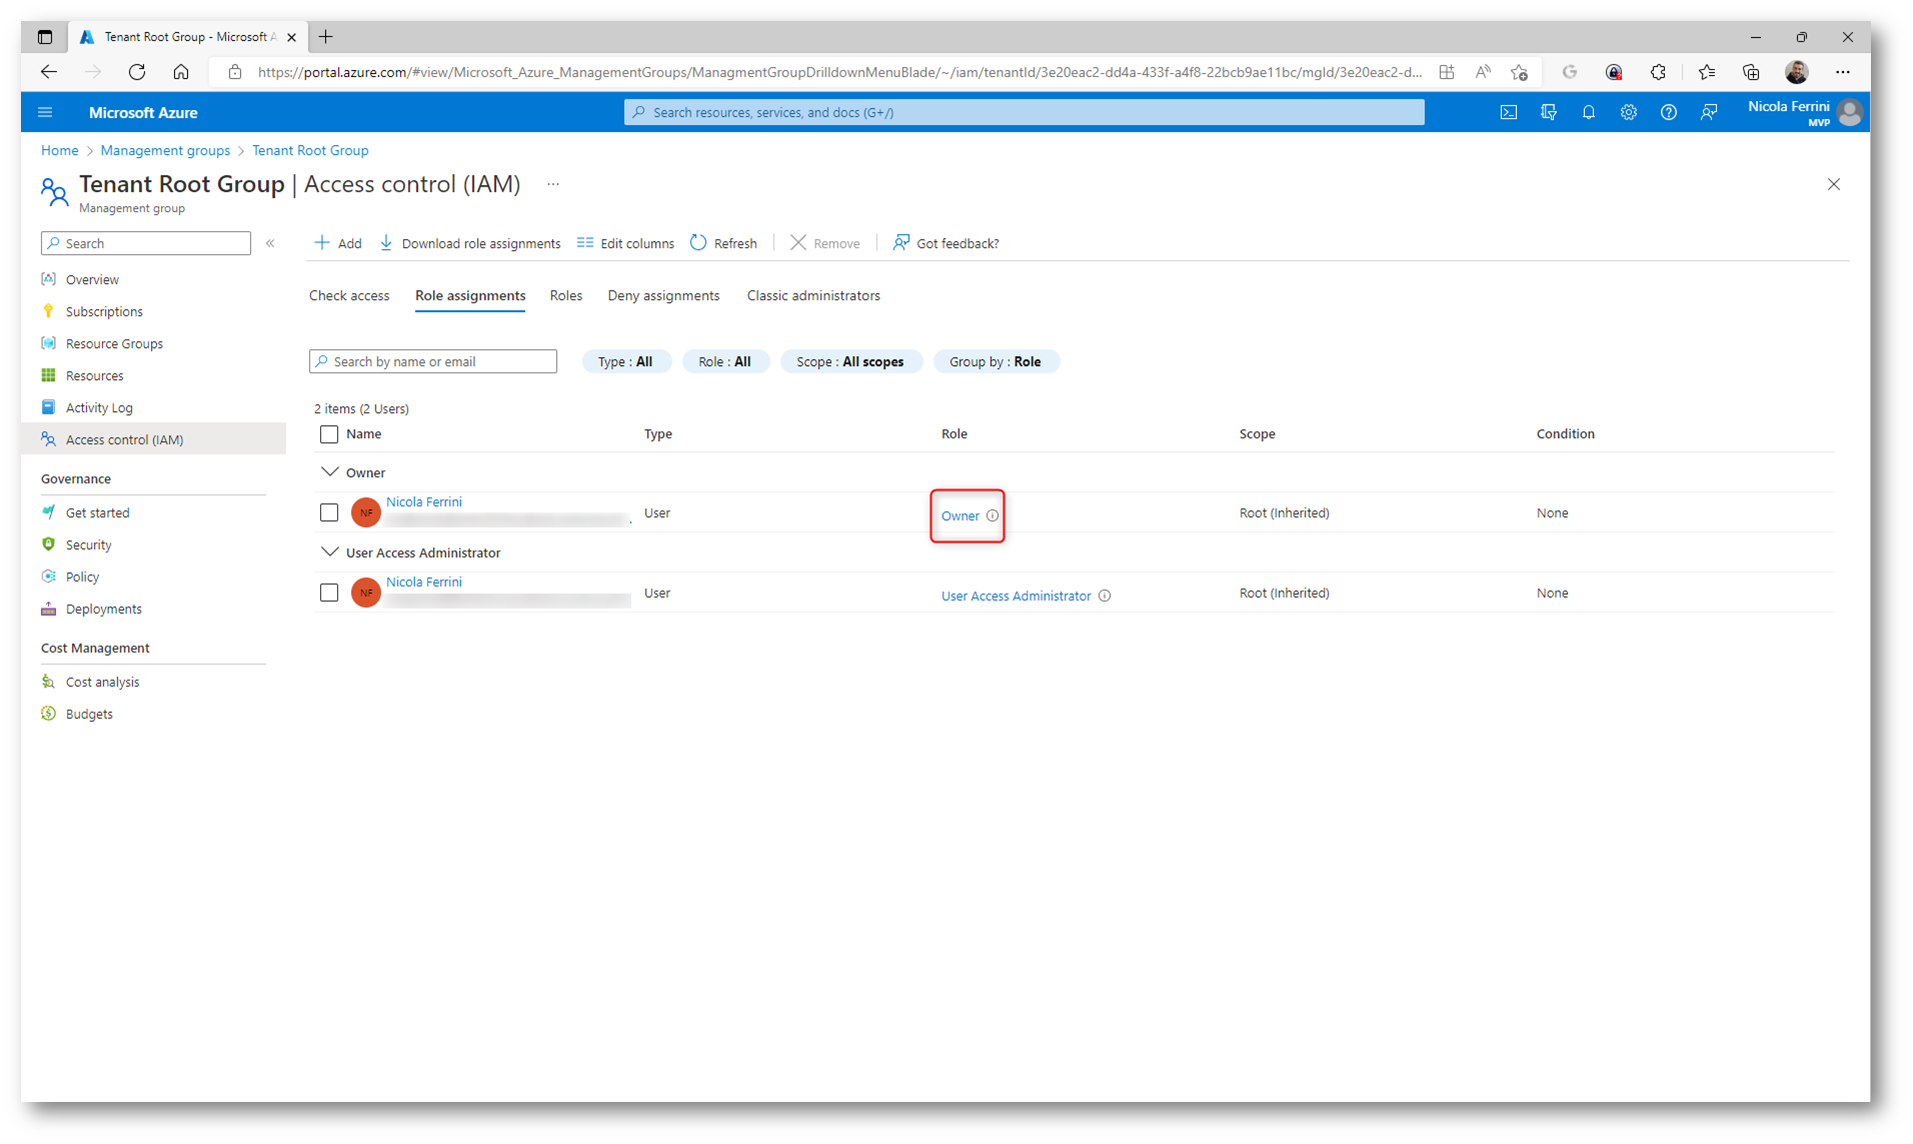Open Management groups breadcrumb link

165,150
